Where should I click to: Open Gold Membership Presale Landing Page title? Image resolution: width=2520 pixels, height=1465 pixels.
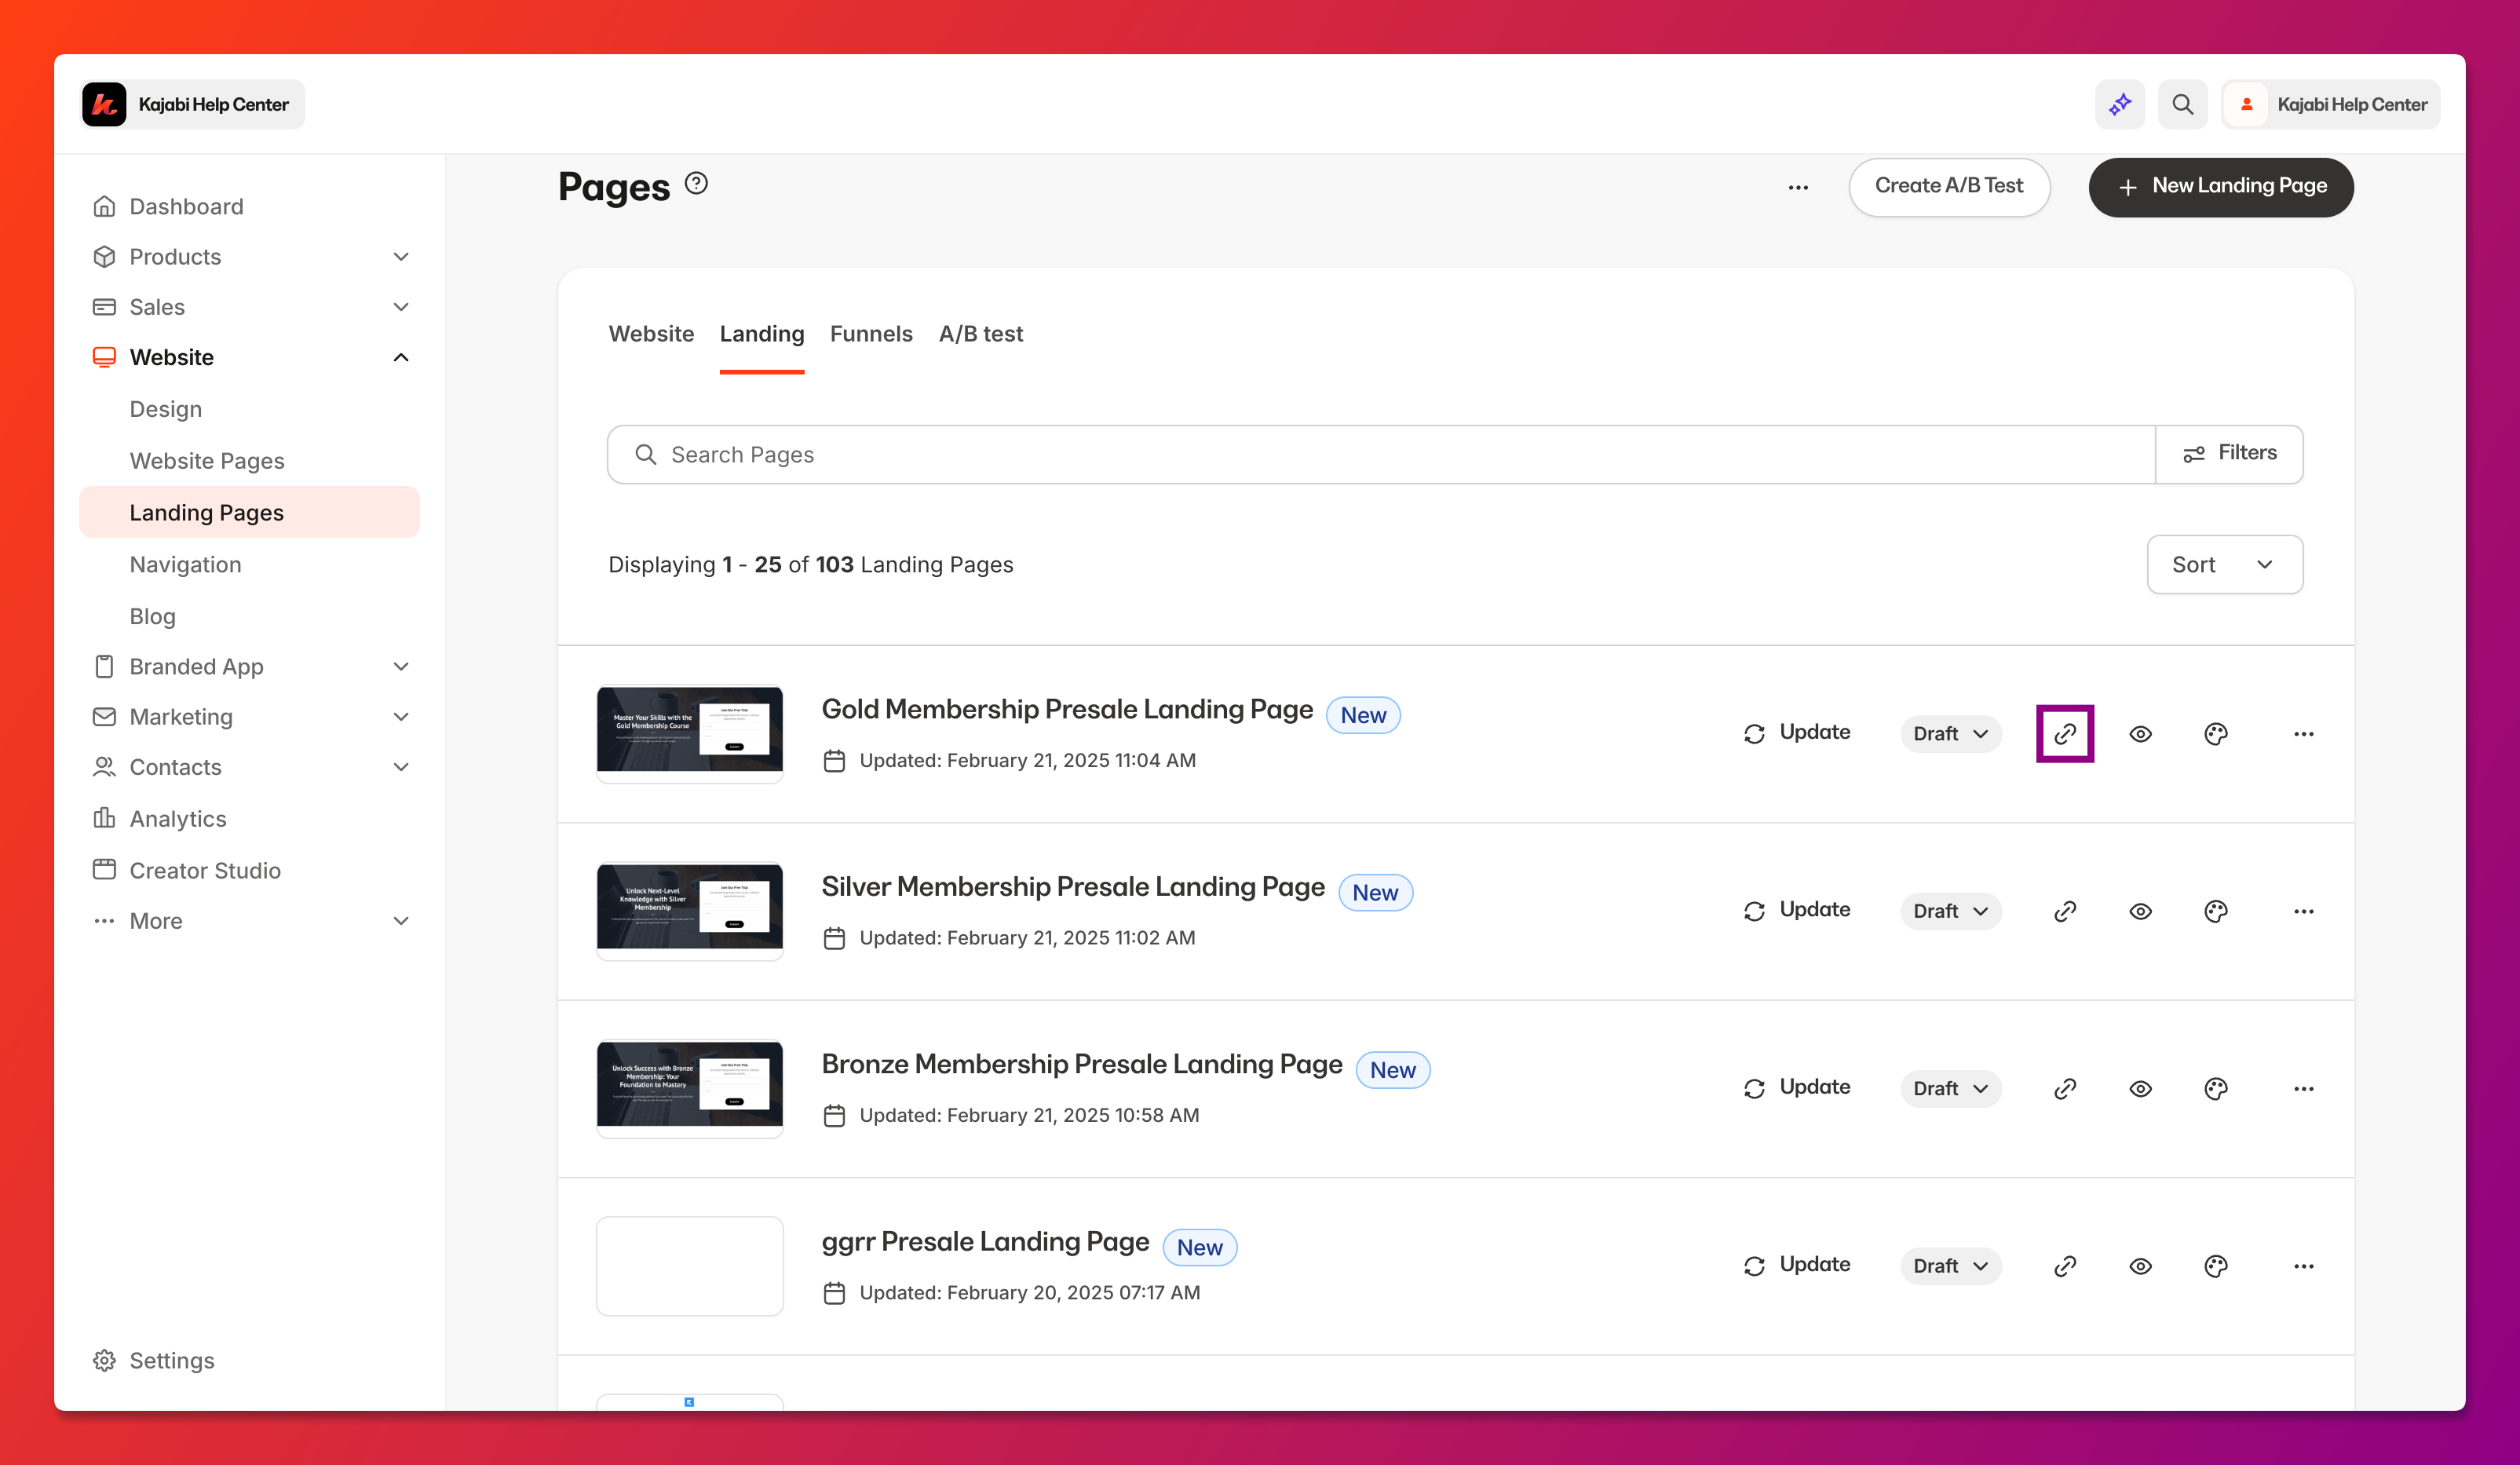tap(1067, 709)
